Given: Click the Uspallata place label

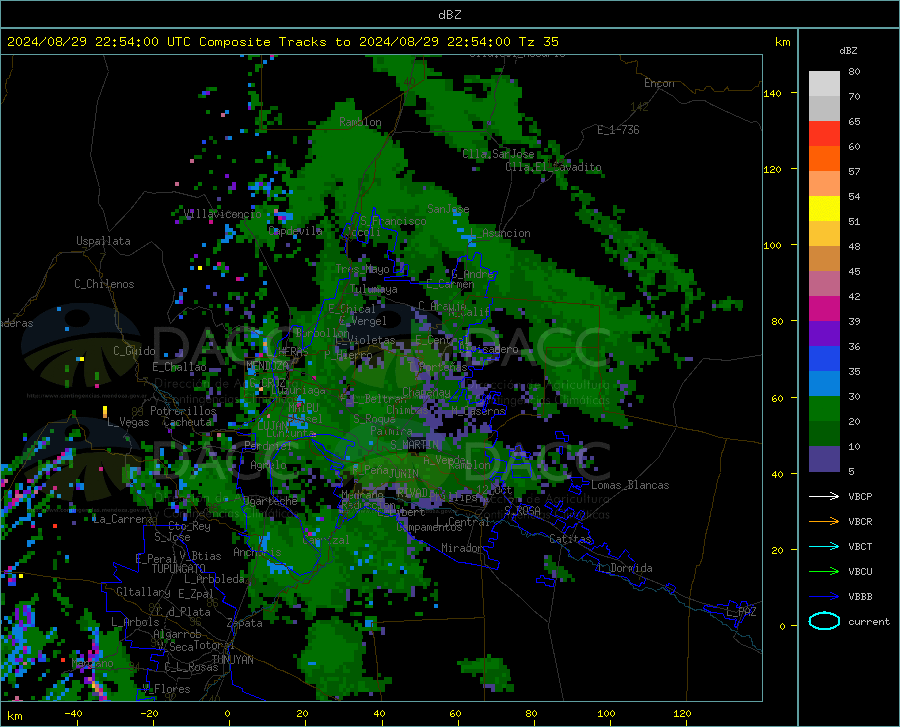Looking at the screenshot, I should 103,241.
